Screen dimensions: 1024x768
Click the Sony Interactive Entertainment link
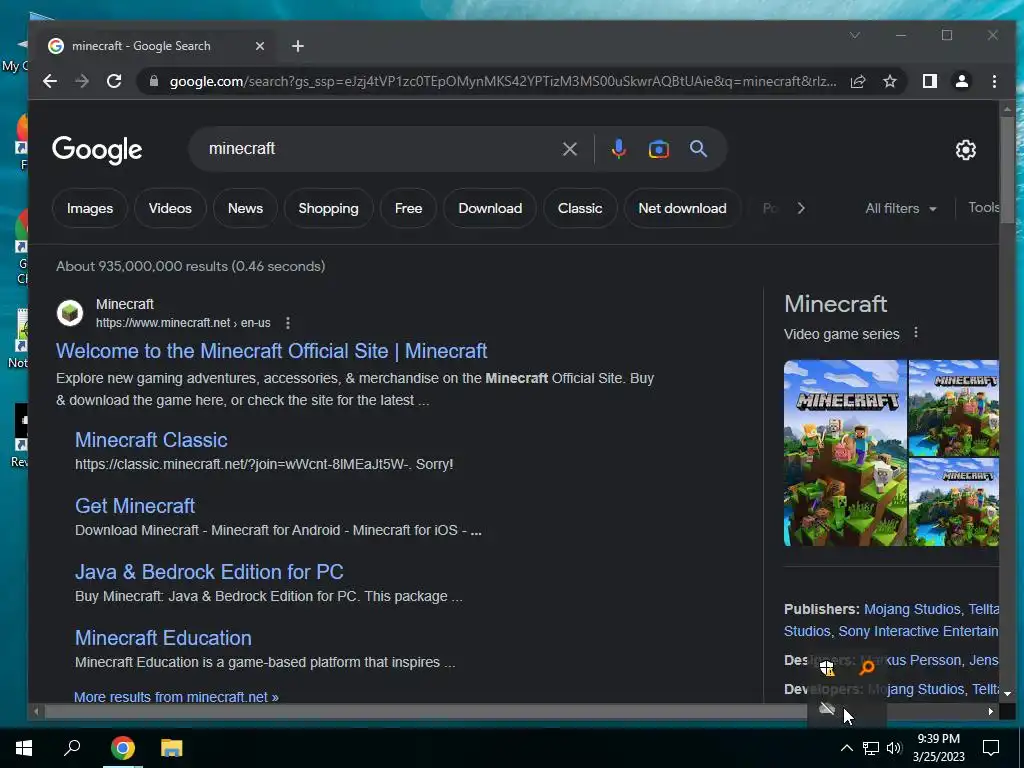[x=918, y=631]
